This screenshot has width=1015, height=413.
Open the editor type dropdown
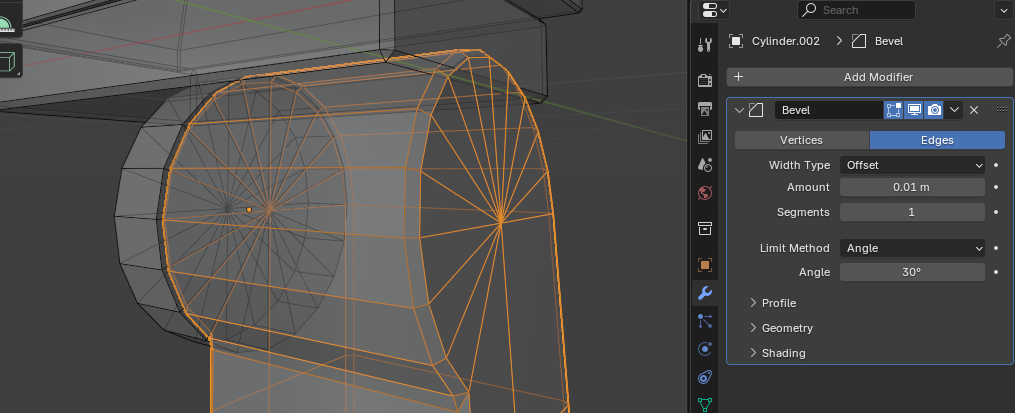714,10
